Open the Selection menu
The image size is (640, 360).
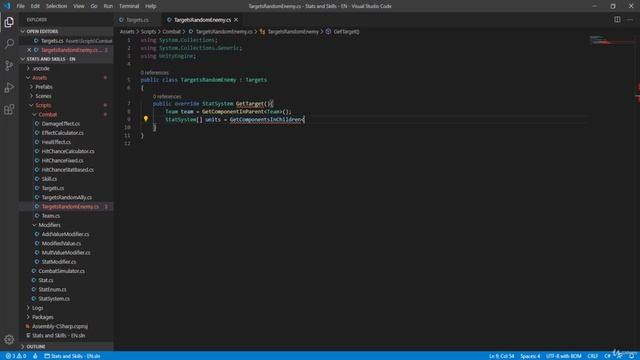(x=56, y=6)
